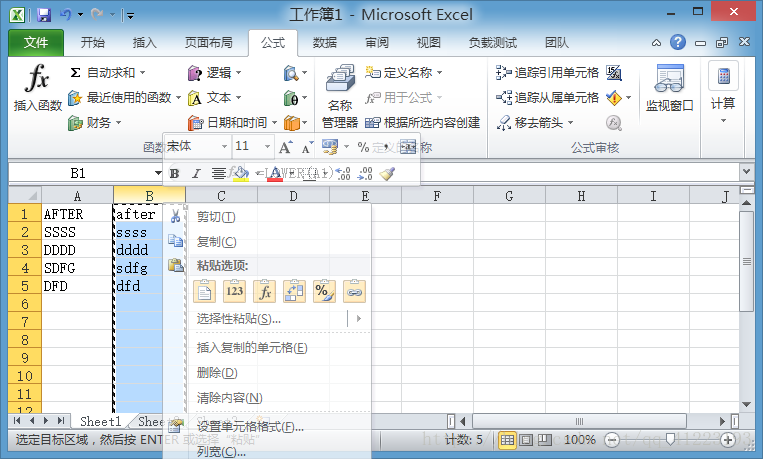Open the Error Checking dropdown arrow
The height and width of the screenshot is (459, 763).
(628, 98)
